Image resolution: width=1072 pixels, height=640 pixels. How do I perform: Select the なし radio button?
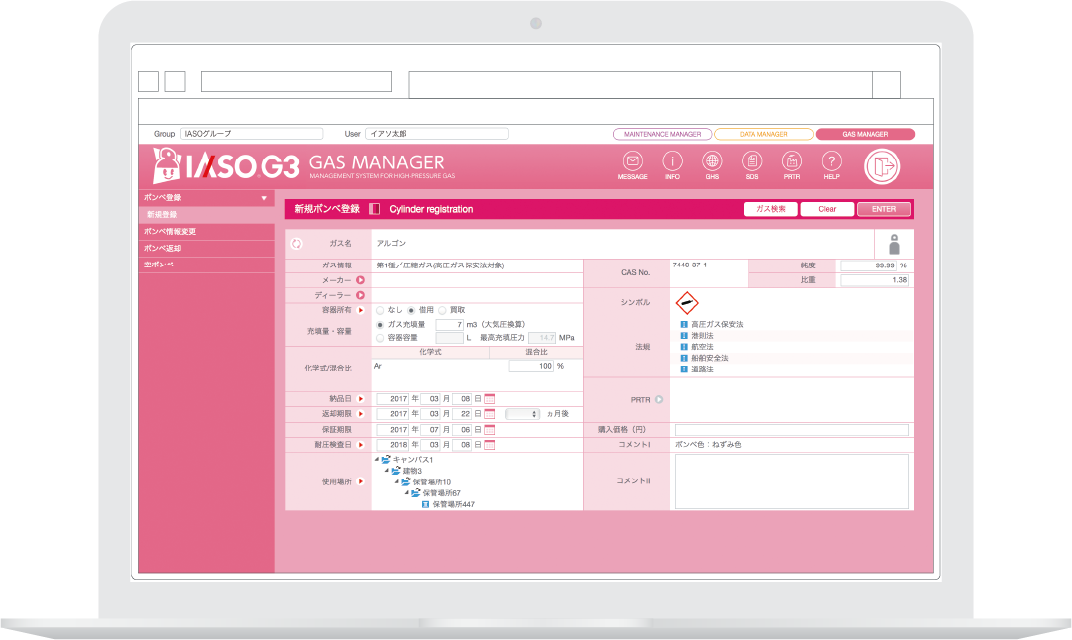pyautogui.click(x=380, y=310)
